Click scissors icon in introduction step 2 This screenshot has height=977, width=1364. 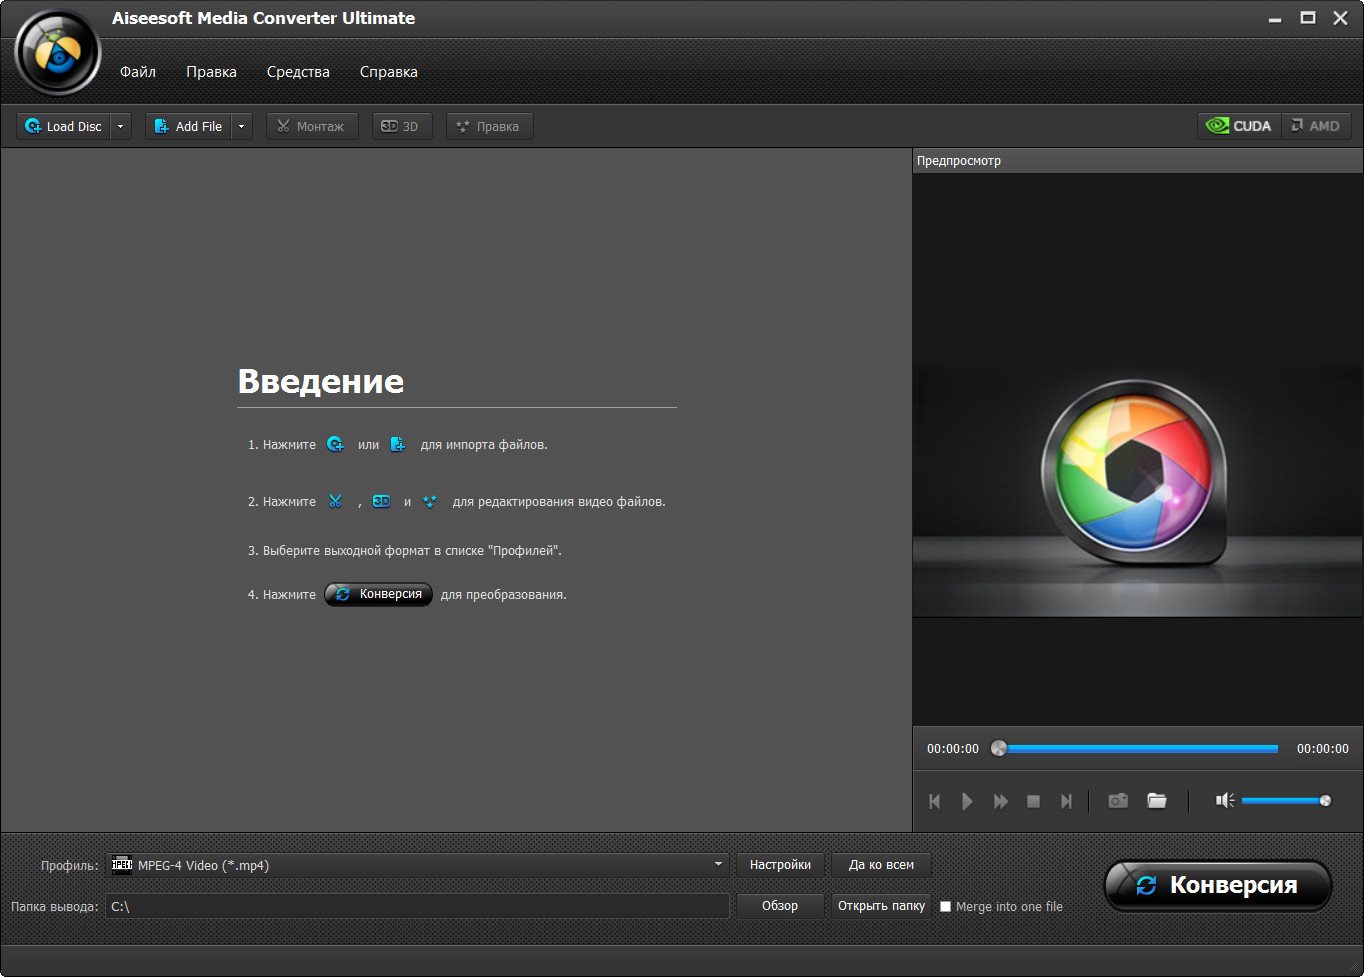[335, 501]
